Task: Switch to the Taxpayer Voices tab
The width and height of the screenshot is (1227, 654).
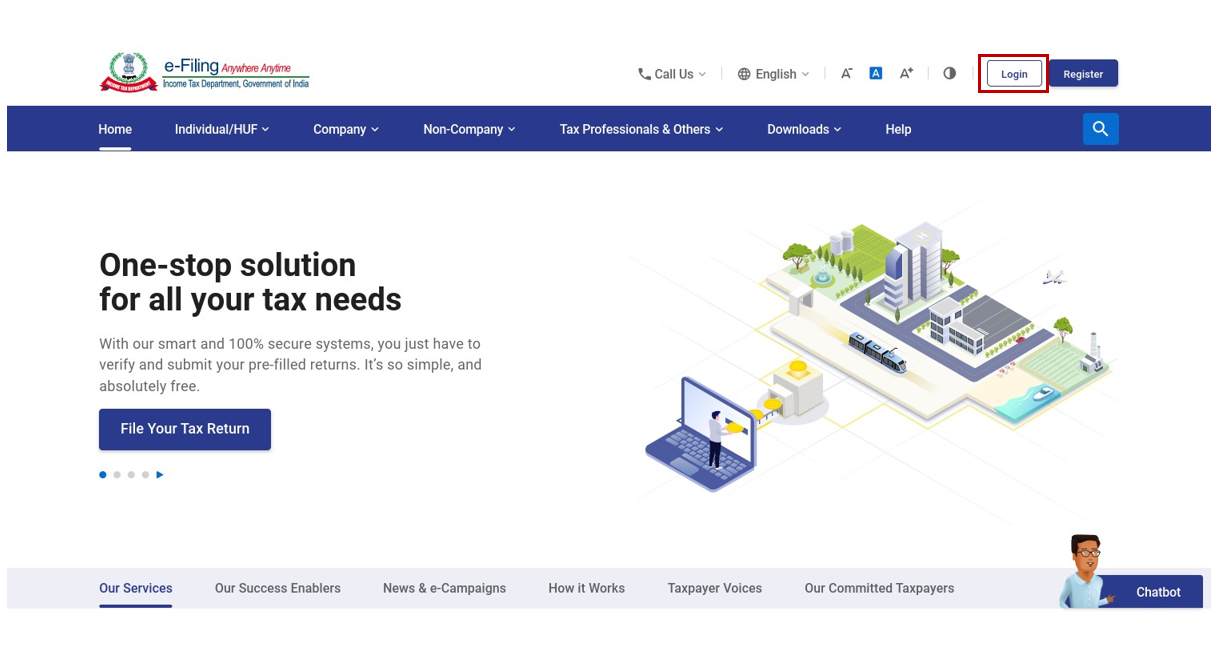Action: pos(714,588)
